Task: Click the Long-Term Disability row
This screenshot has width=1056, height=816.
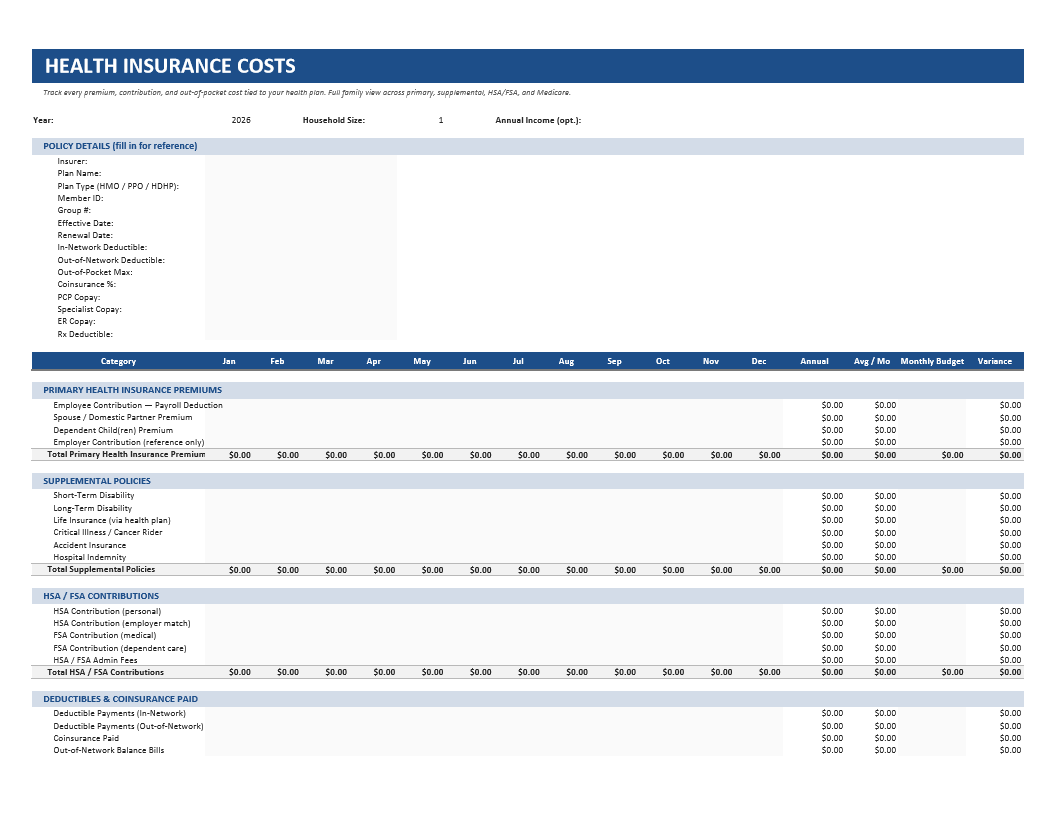Action: (x=527, y=508)
